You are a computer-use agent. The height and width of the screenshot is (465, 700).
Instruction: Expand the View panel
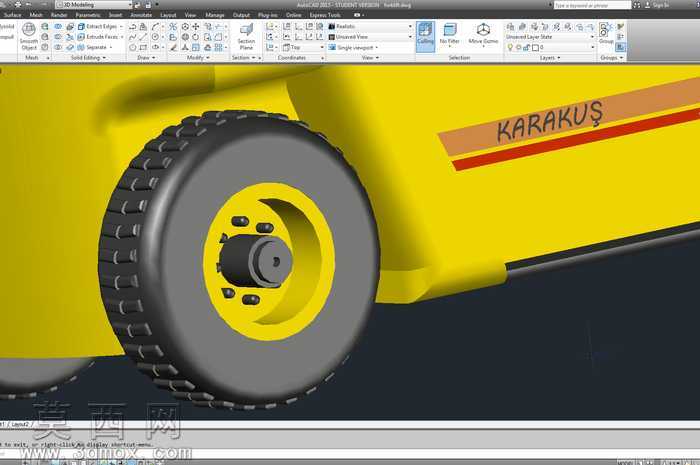pos(370,58)
